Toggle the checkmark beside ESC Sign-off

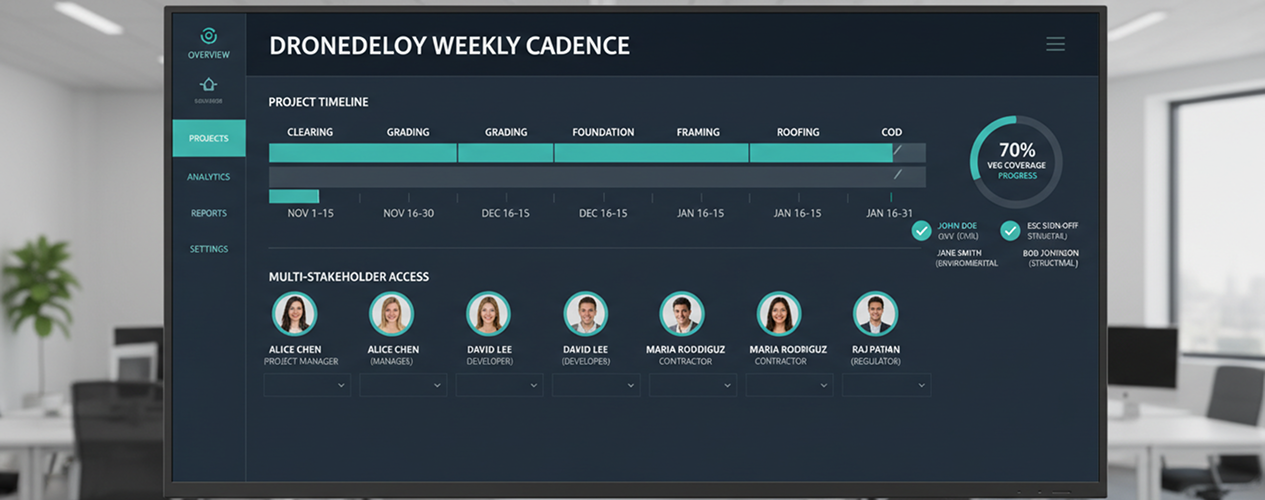(x=1010, y=231)
